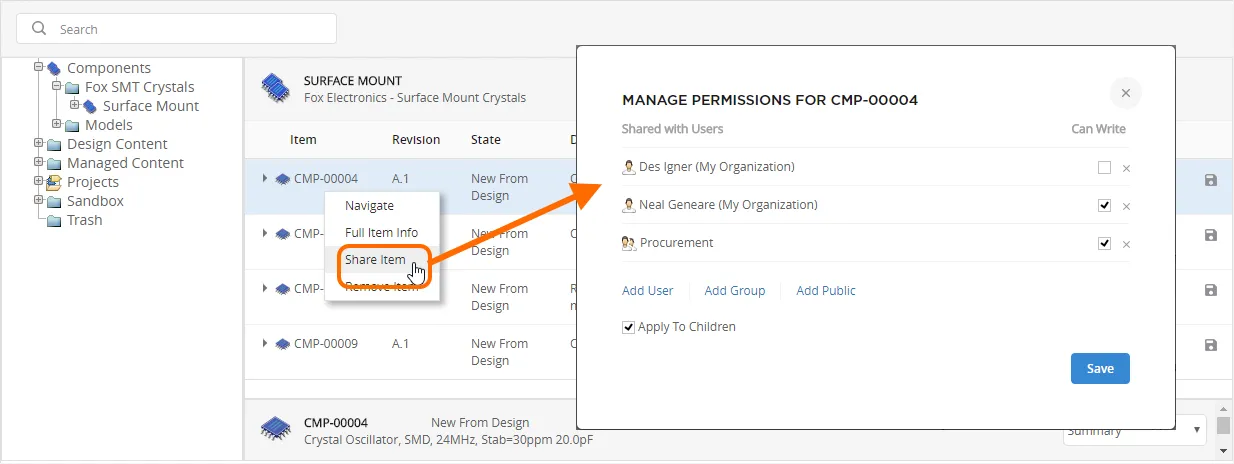
Task: Click the blue Save button
Action: pos(1100,368)
